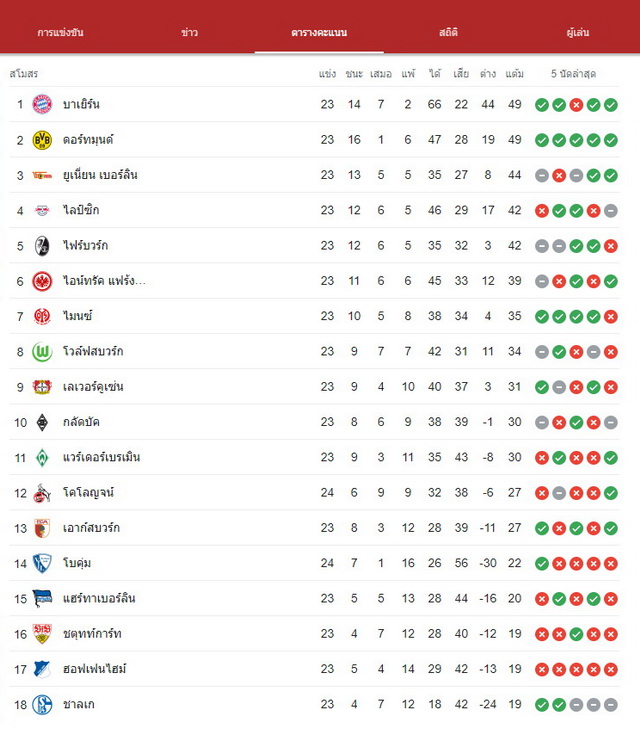
Task: Click the Bayern Munich club crest
Action: tap(42, 104)
